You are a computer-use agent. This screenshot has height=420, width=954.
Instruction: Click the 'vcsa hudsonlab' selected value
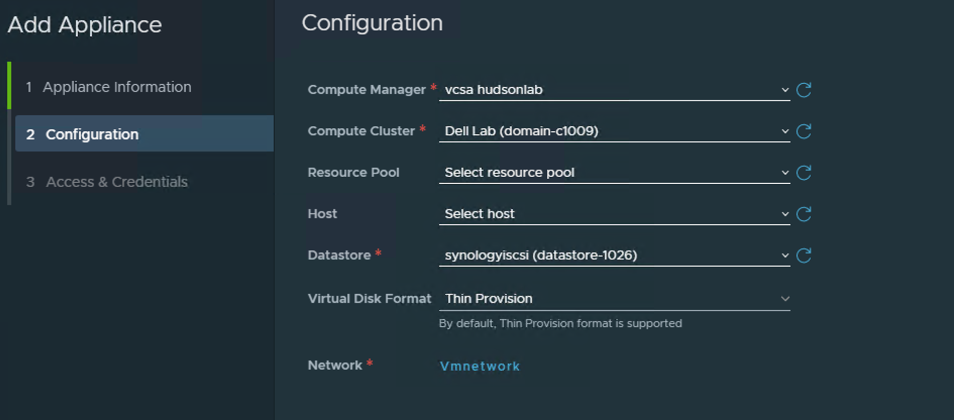tap(493, 89)
